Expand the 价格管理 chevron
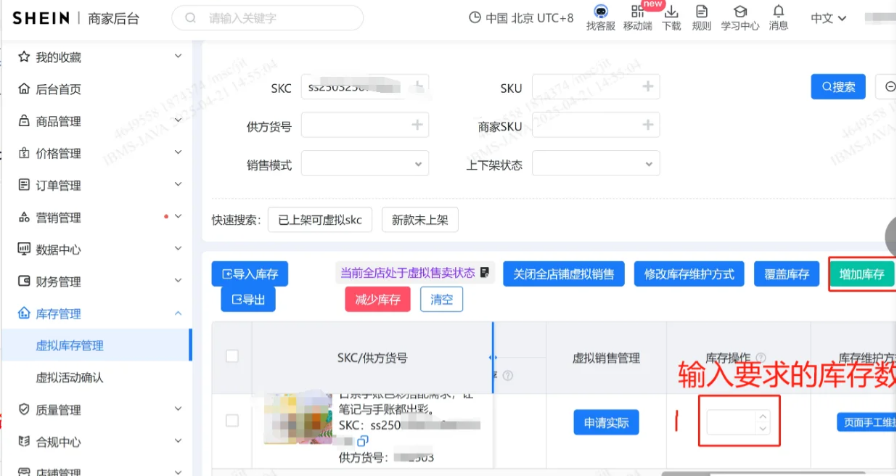The width and height of the screenshot is (896, 476). click(178, 152)
